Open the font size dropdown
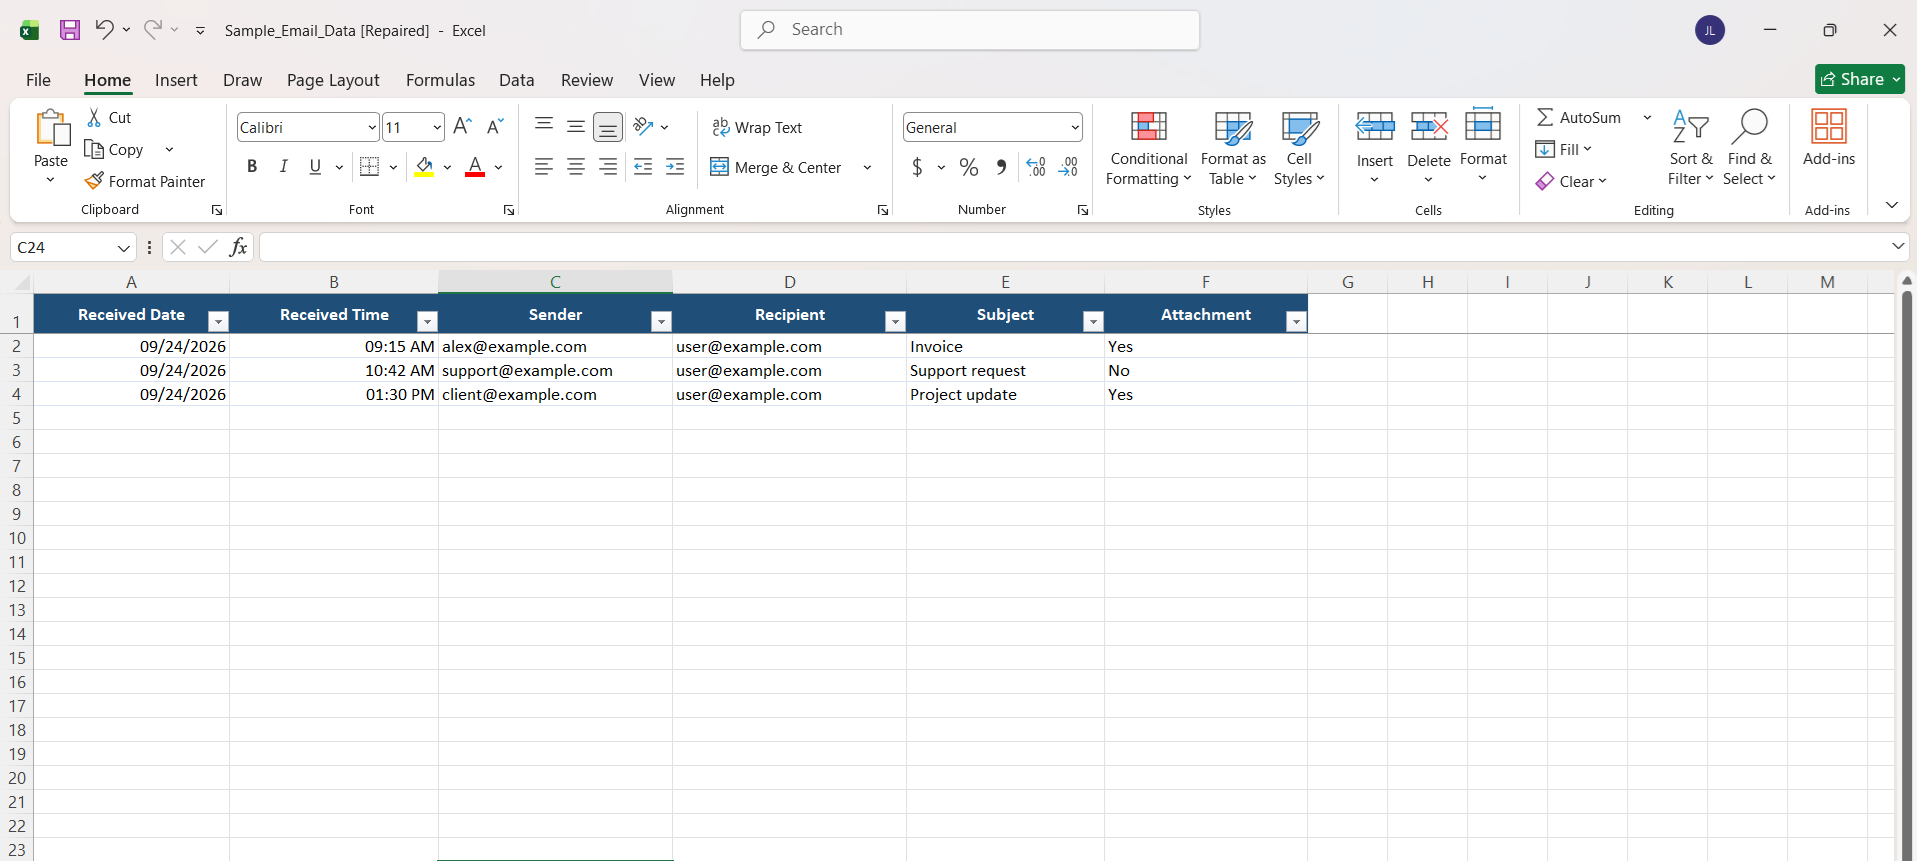The image size is (1917, 861). [437, 127]
